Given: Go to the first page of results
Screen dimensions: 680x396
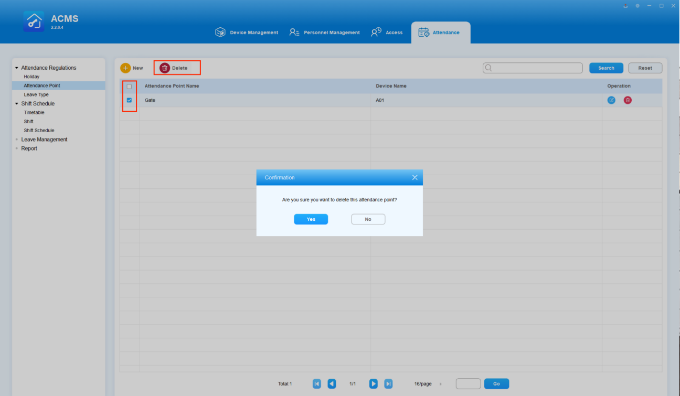Looking at the screenshot, I should tap(317, 384).
